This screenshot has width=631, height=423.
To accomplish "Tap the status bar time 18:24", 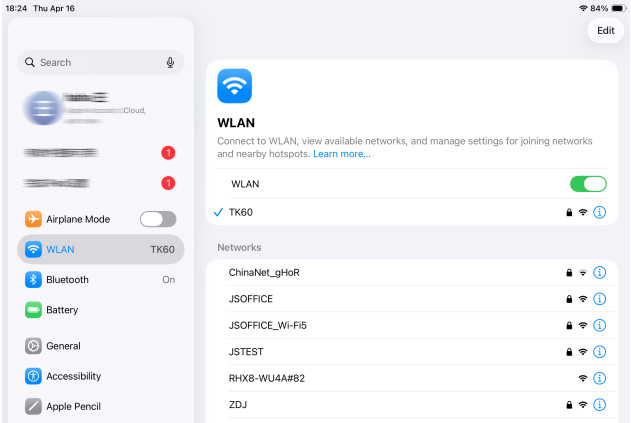I will point(16,8).
